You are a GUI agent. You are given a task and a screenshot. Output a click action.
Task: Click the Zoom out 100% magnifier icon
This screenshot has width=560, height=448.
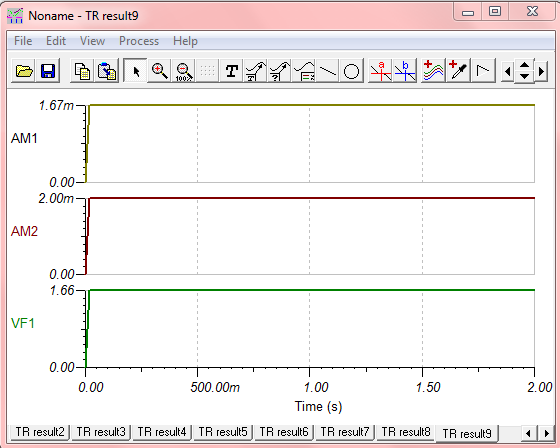pyautogui.click(x=184, y=71)
